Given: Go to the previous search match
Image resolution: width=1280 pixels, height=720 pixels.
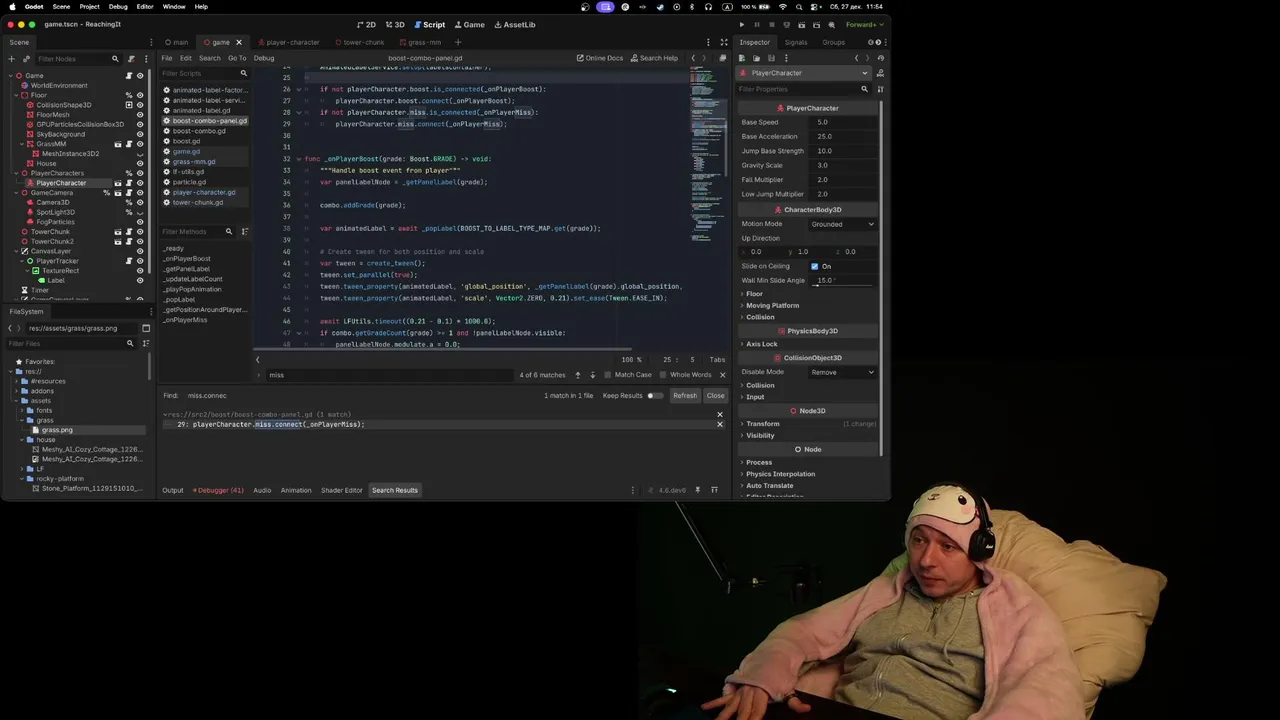Looking at the screenshot, I should (x=577, y=375).
